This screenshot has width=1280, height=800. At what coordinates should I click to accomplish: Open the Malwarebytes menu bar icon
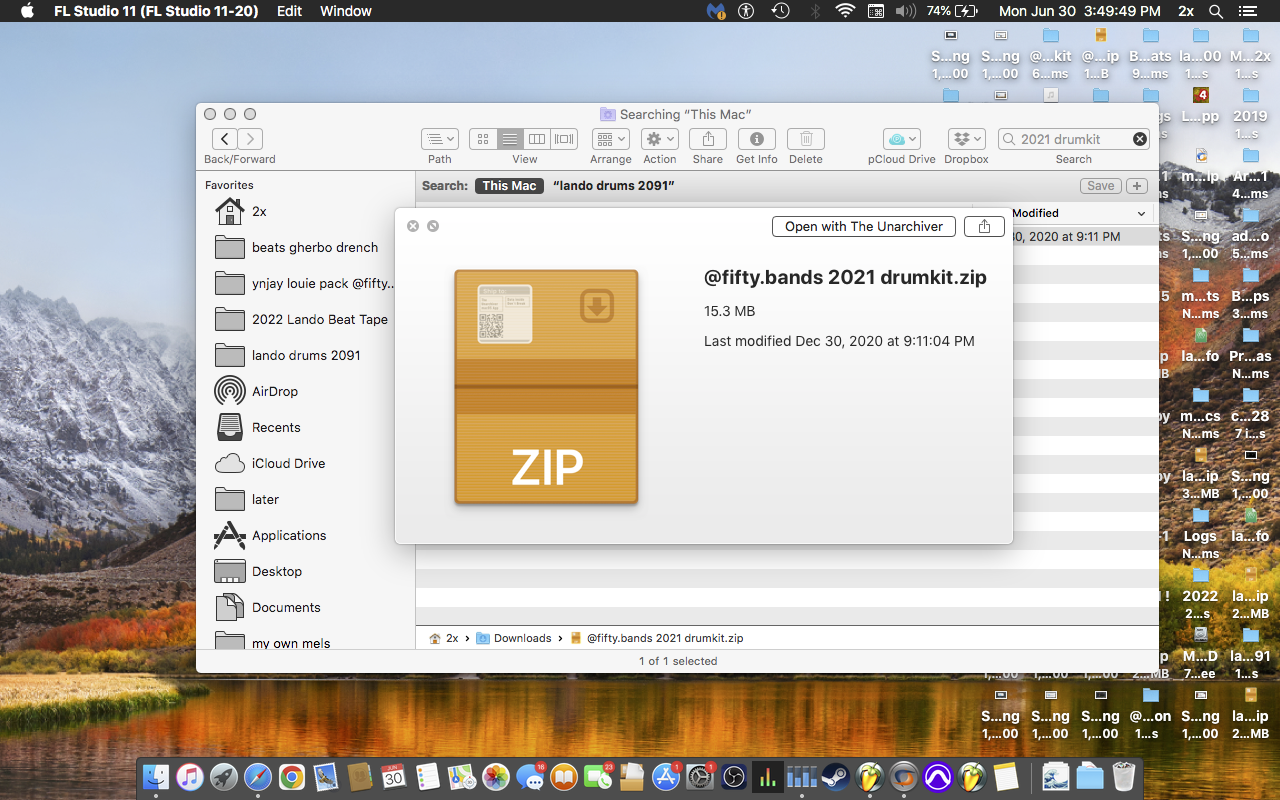[715, 11]
